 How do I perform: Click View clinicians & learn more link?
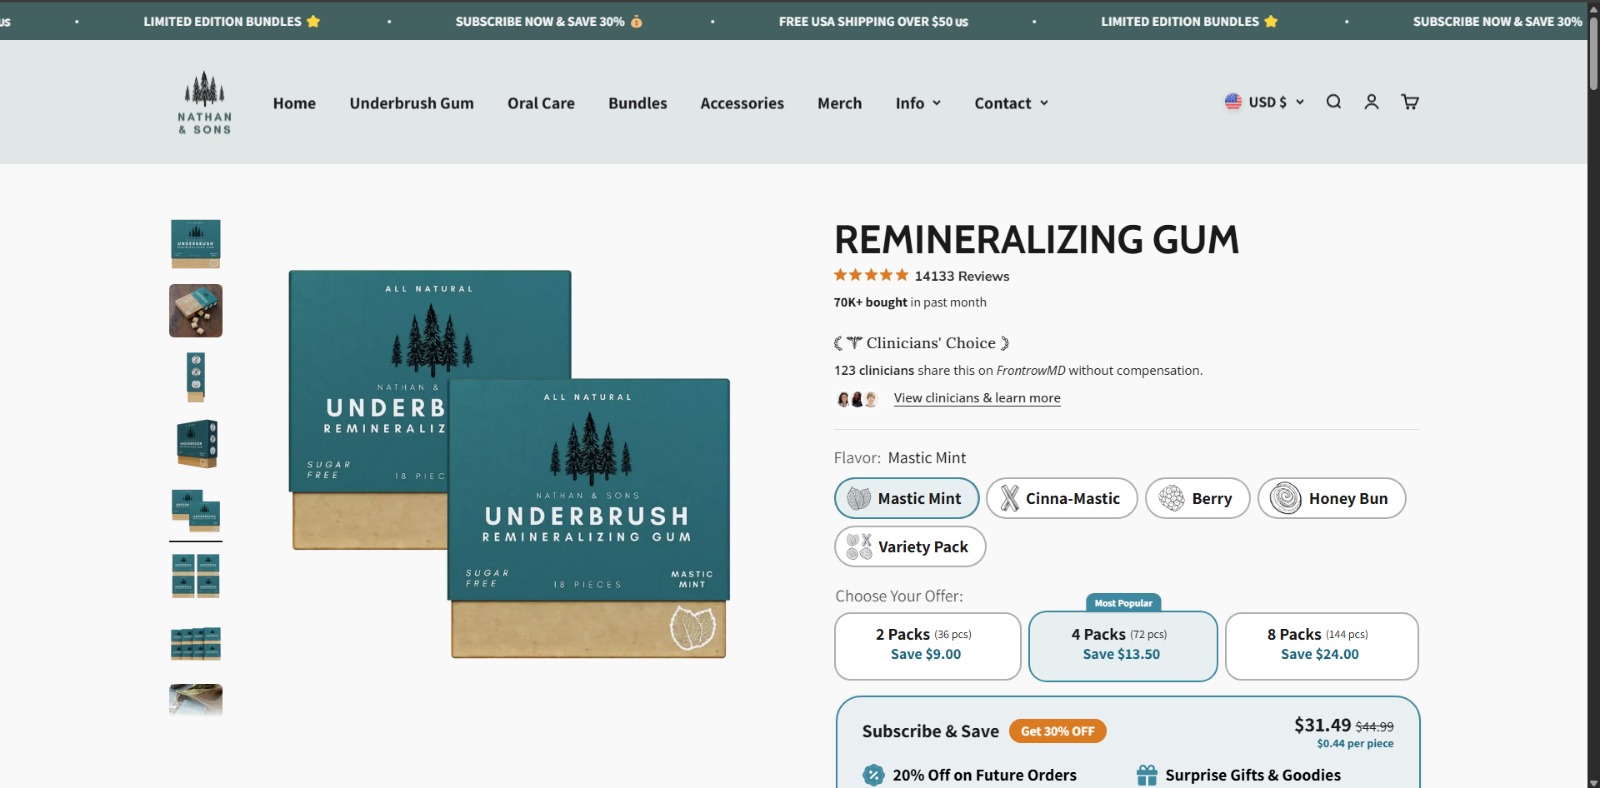coord(977,398)
